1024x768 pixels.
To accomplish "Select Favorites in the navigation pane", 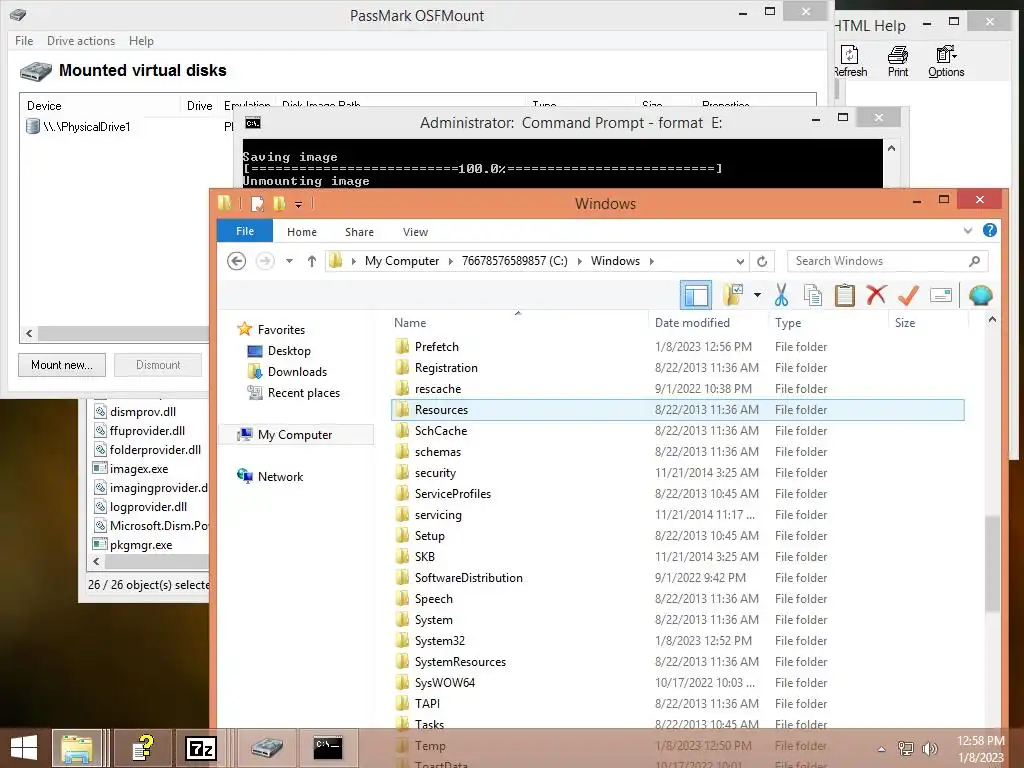I will click(281, 330).
